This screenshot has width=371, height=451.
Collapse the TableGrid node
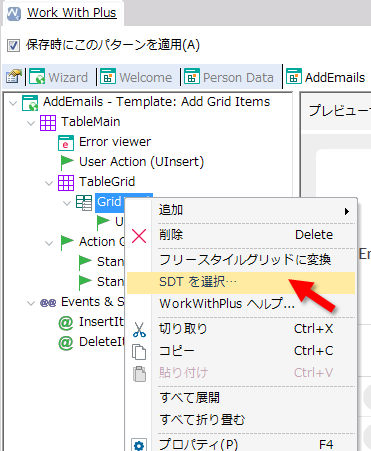tap(49, 183)
